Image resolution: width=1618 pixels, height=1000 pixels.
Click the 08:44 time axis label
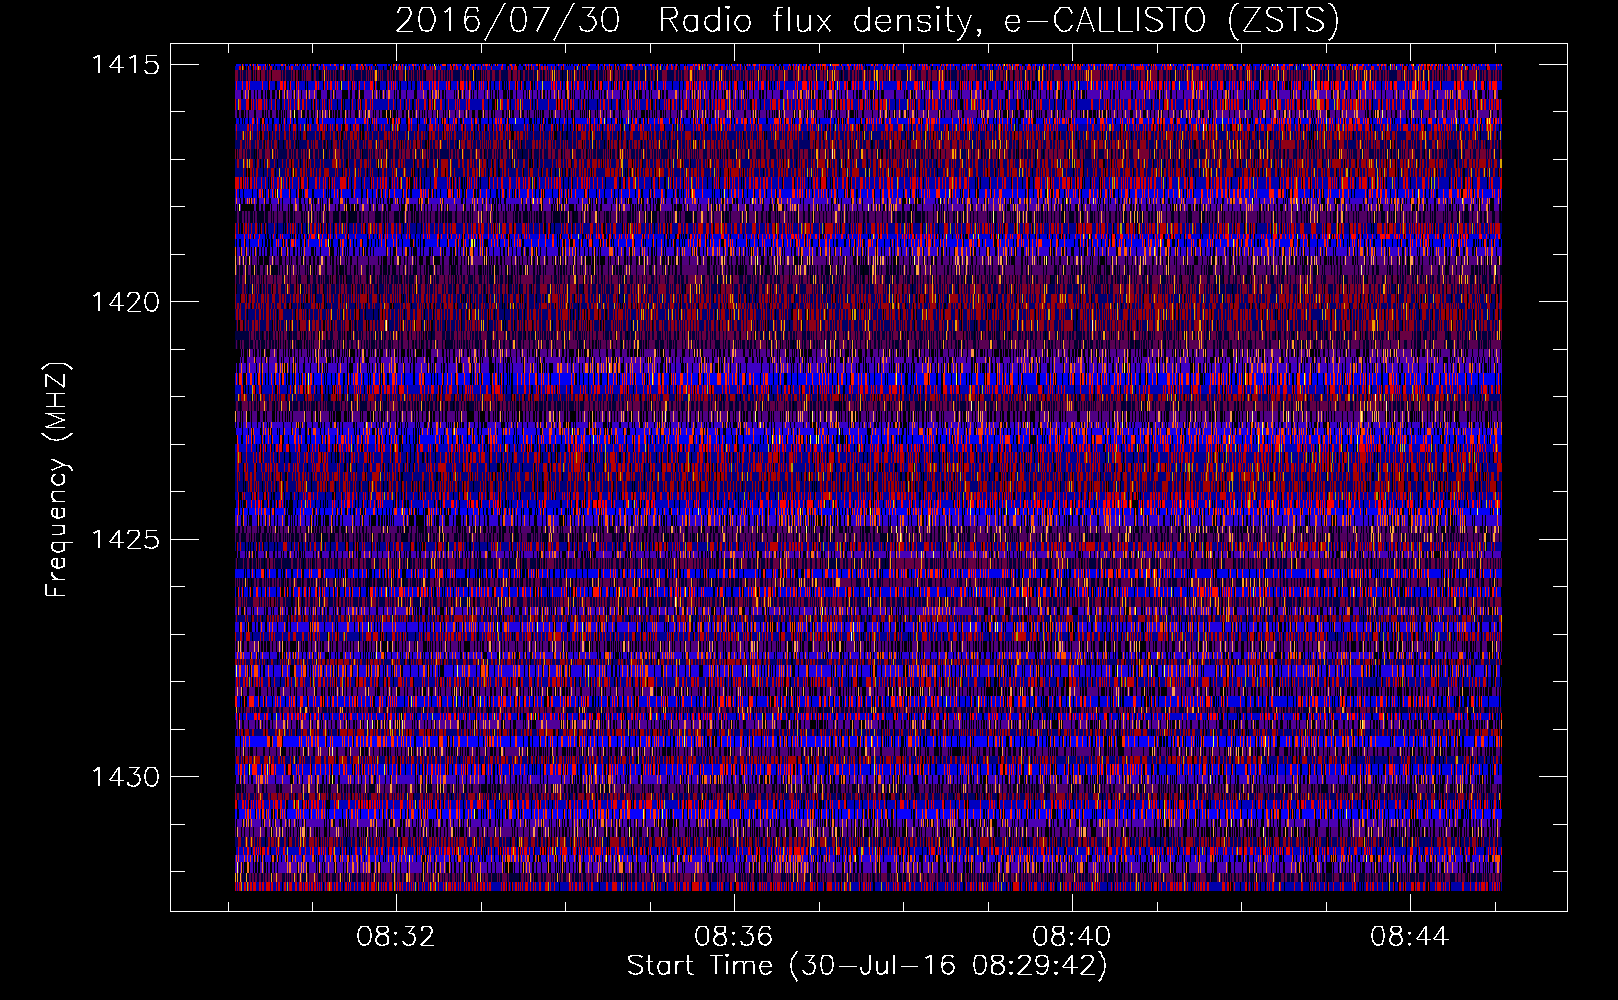(1410, 936)
